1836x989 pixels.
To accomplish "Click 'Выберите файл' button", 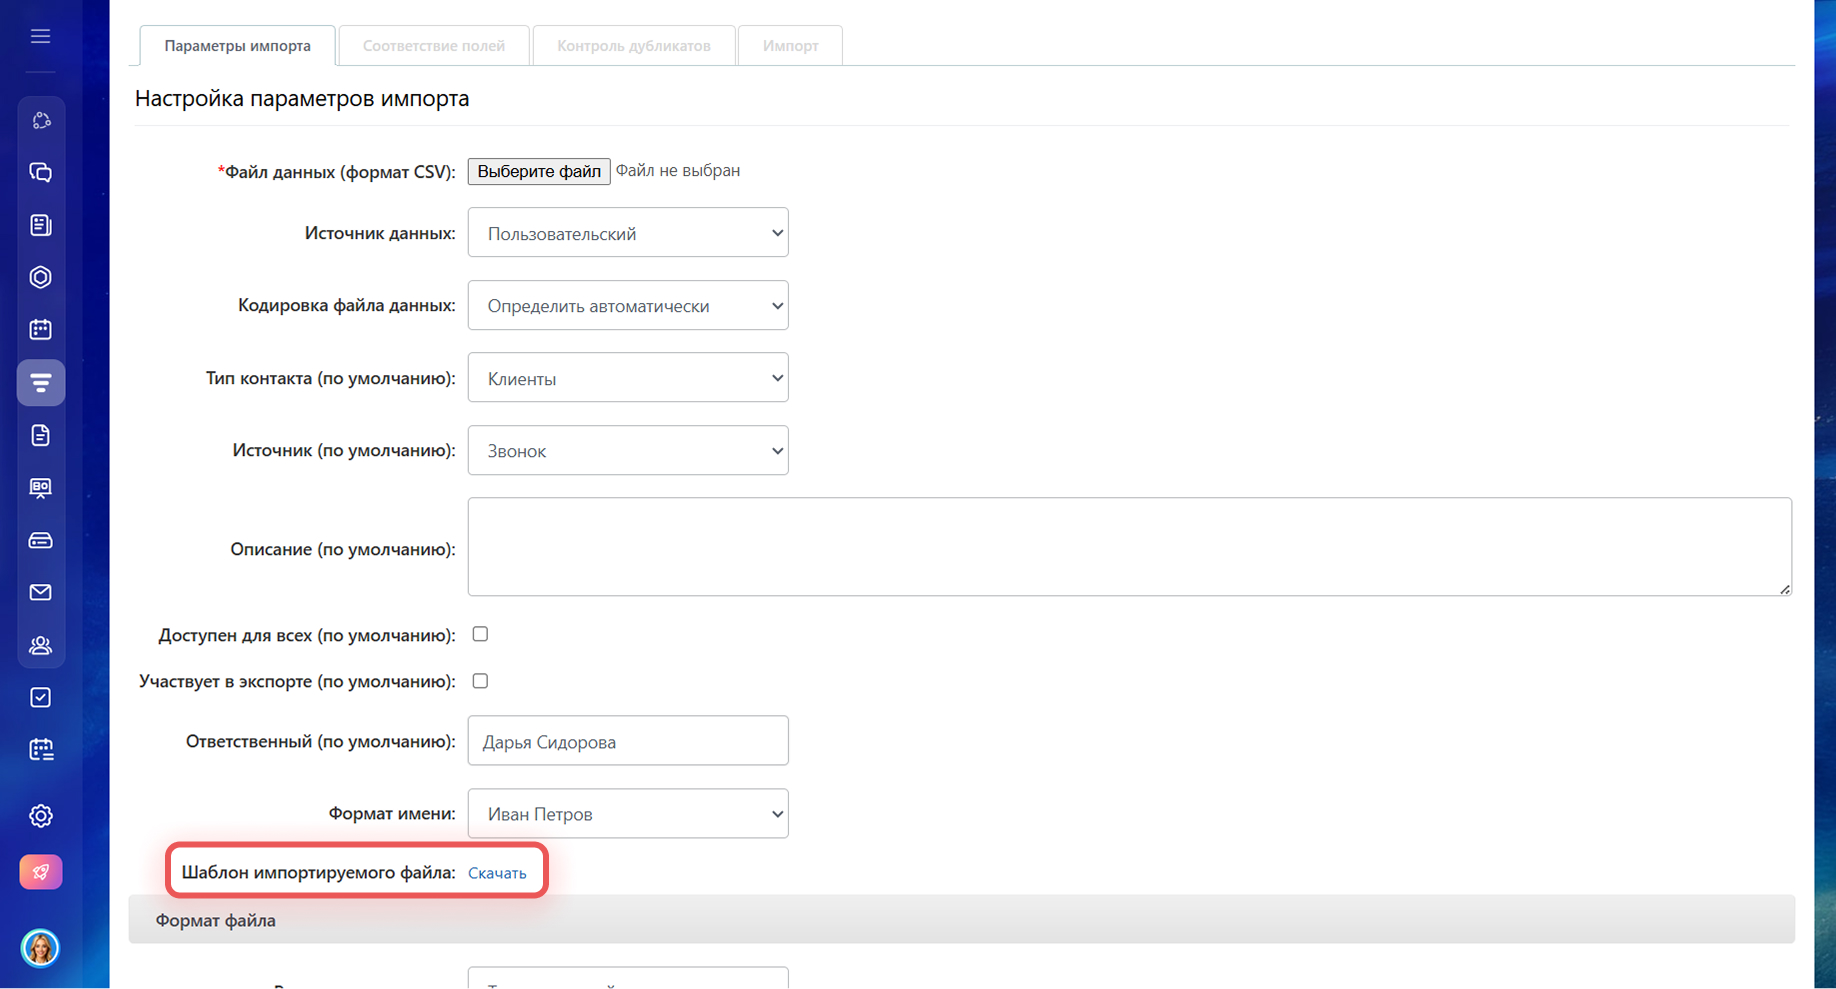I will [538, 172].
